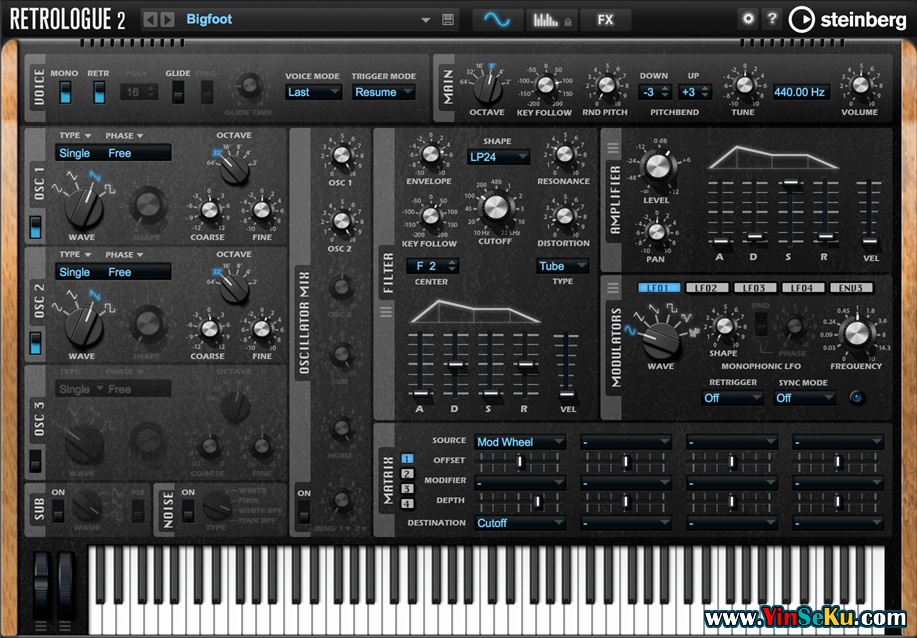Viewport: 917px width, 638px height.
Task: Load the previous preset with the left arrow
Action: (x=150, y=20)
